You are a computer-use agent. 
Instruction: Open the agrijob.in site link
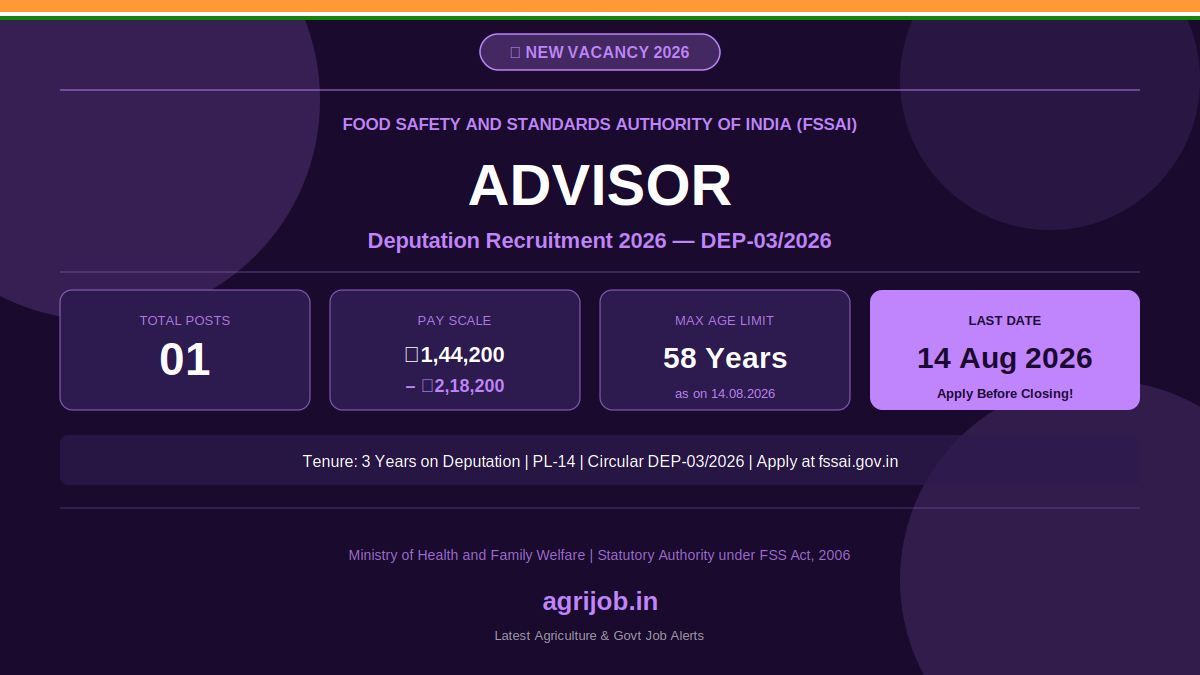pos(600,602)
